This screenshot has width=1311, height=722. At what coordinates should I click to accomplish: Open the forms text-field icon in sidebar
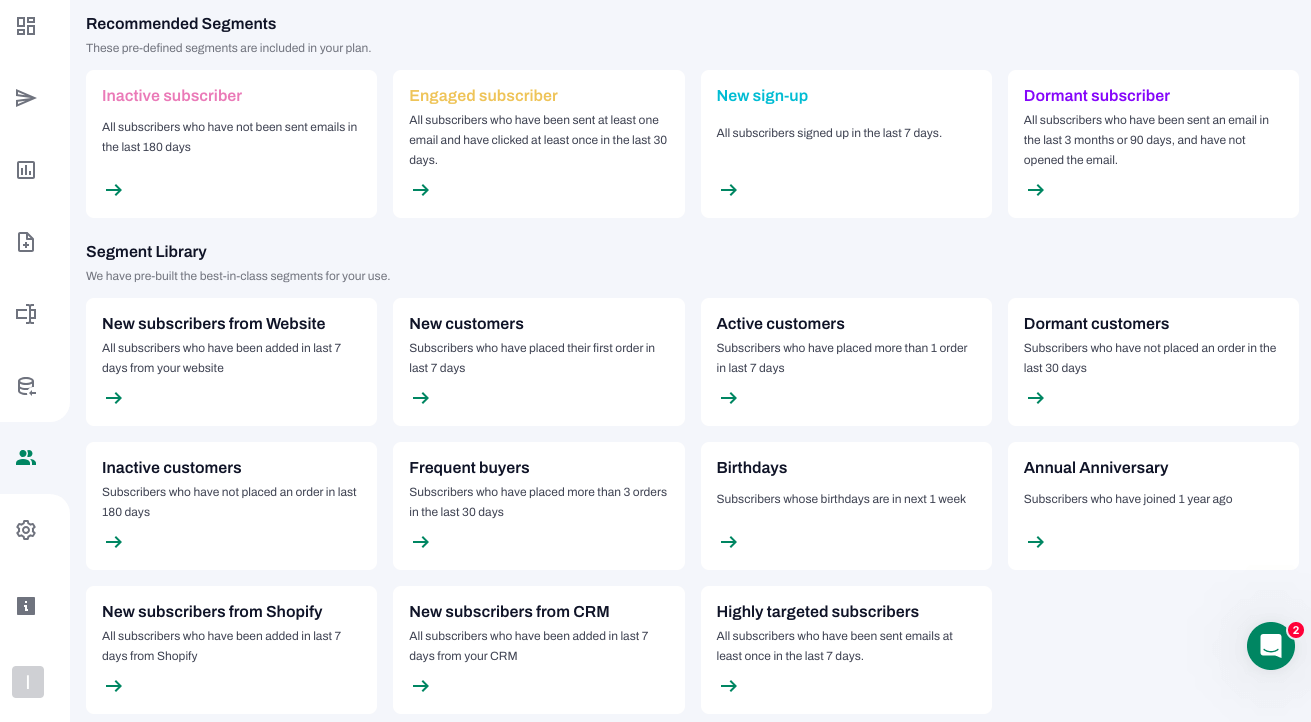[x=26, y=314]
